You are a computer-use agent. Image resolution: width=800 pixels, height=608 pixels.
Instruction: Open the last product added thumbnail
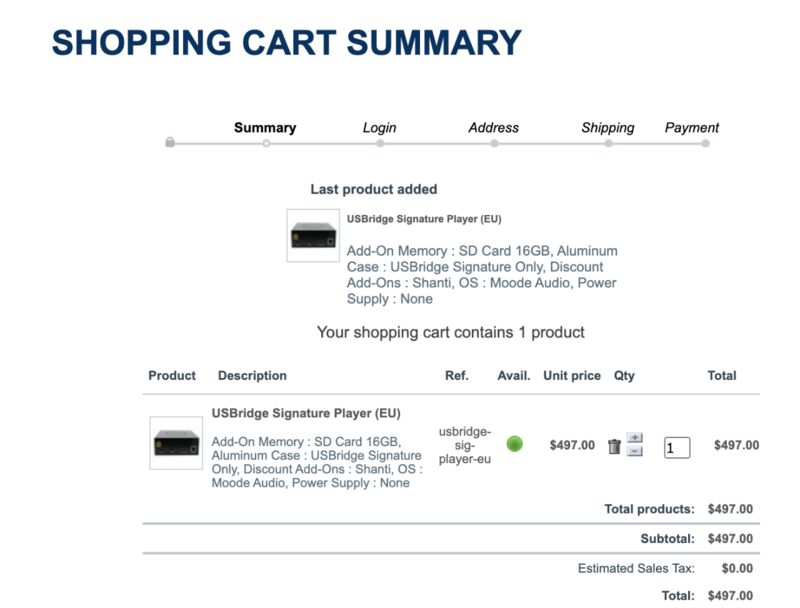click(313, 236)
